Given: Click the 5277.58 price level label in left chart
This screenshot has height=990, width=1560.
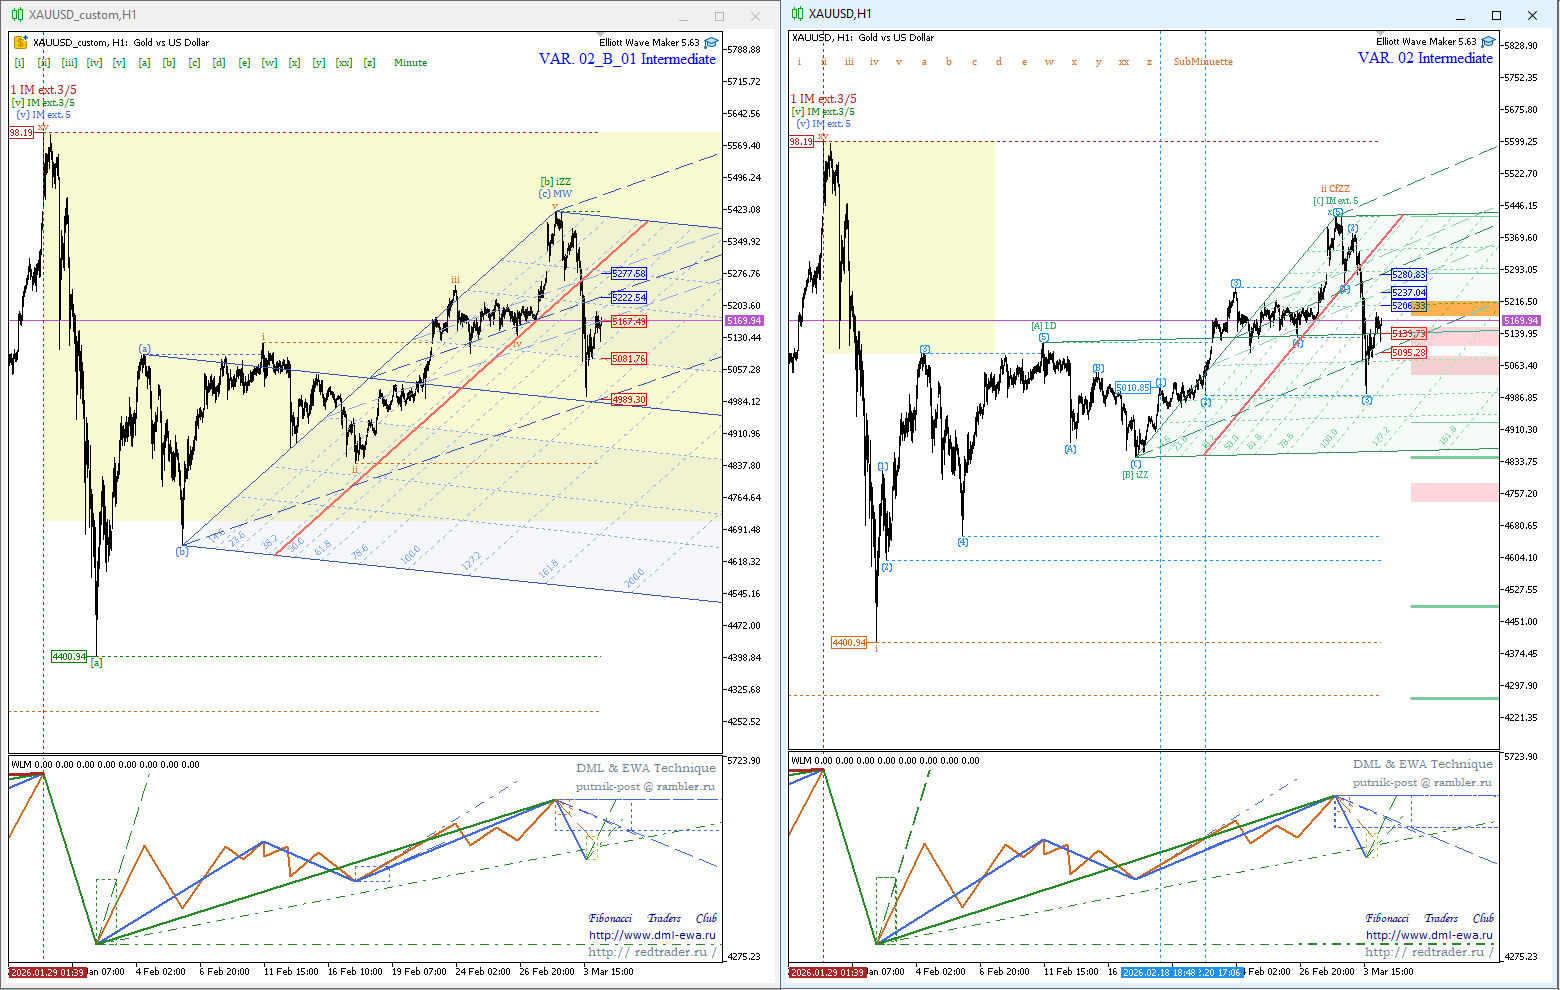Looking at the screenshot, I should click(629, 274).
